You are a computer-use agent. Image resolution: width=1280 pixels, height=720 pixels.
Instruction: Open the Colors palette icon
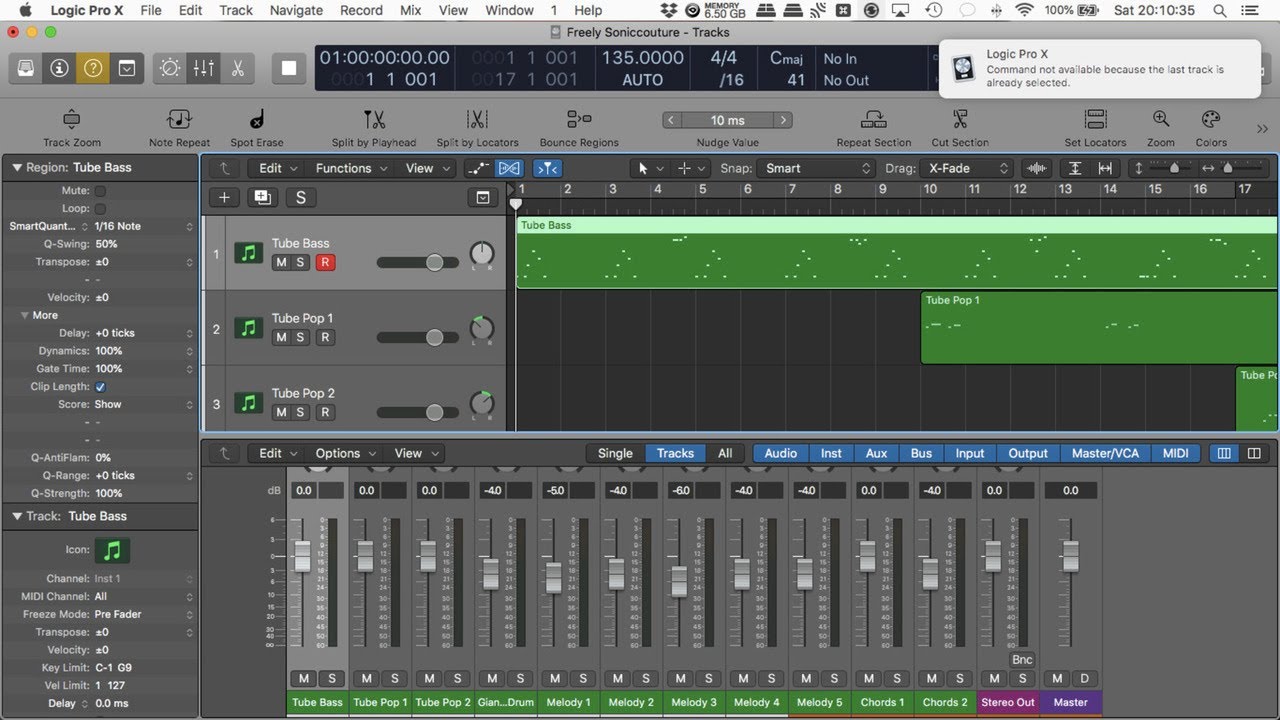pyautogui.click(x=1211, y=120)
